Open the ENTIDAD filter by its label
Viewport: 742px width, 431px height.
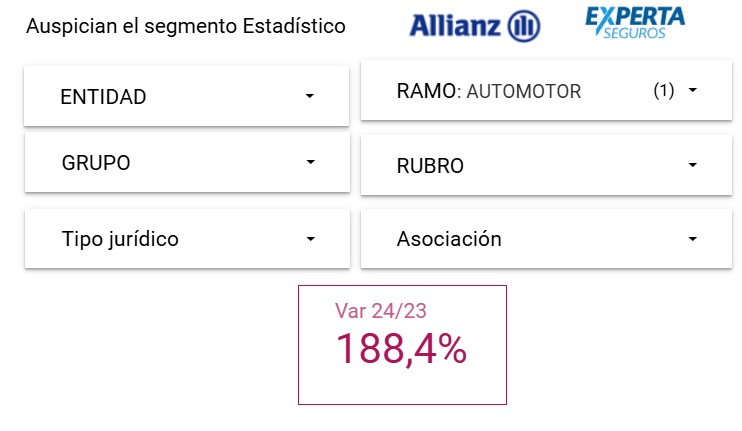pos(104,97)
